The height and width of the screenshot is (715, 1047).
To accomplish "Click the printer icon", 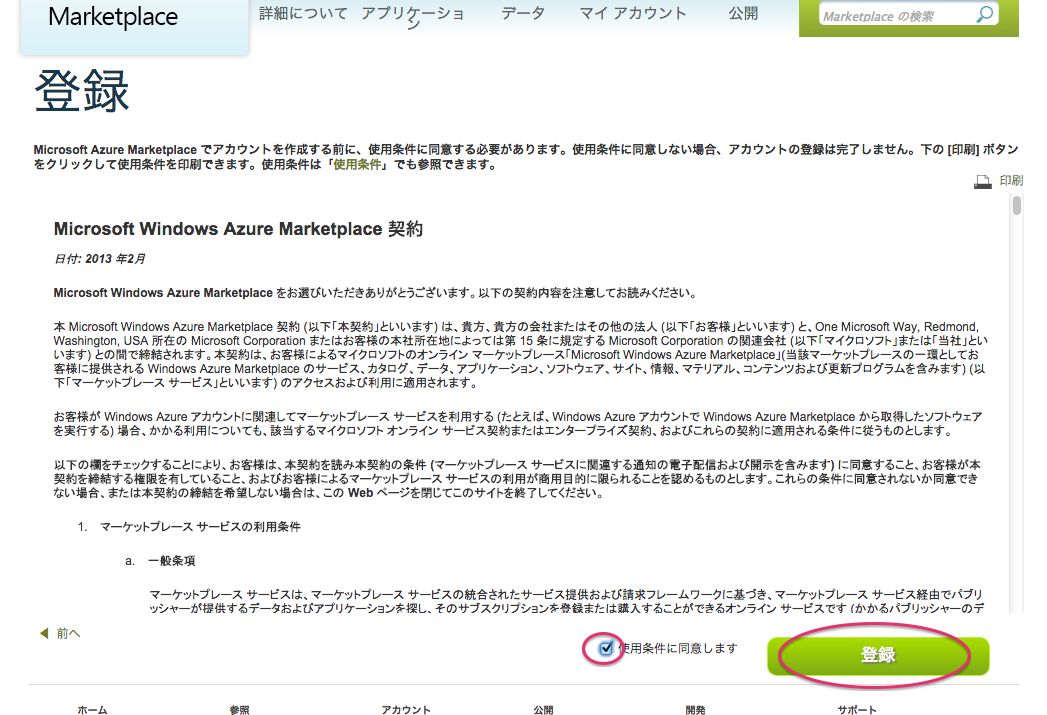I will 982,182.
